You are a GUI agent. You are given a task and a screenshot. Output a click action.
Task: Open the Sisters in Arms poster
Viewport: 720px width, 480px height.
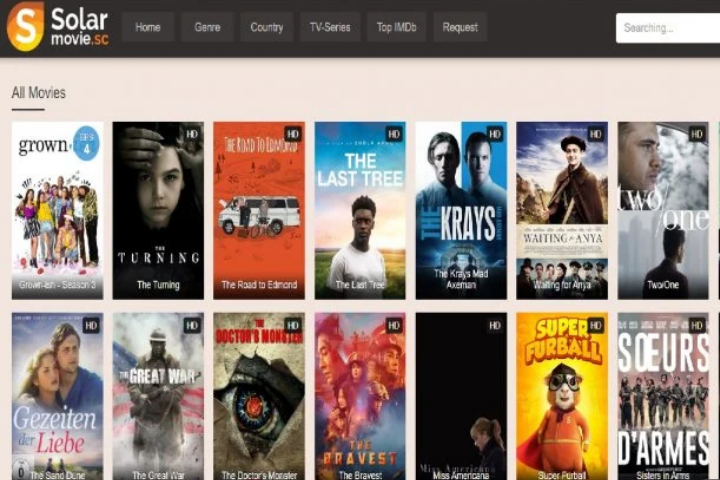tap(663, 396)
